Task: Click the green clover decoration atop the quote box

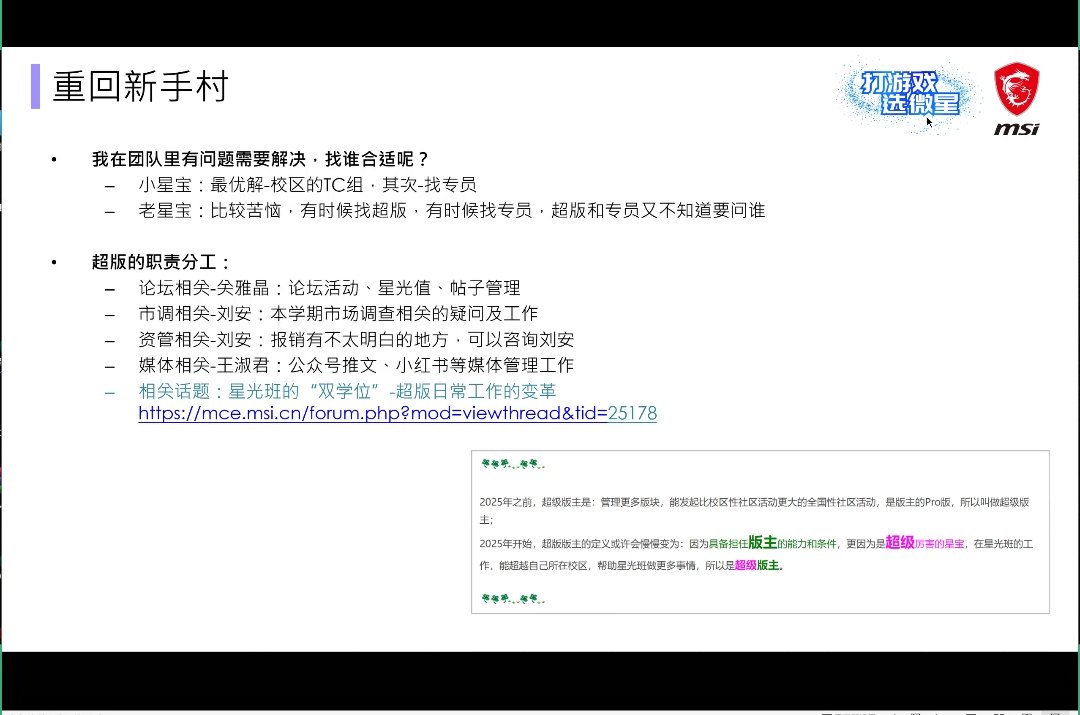Action: coord(510,463)
